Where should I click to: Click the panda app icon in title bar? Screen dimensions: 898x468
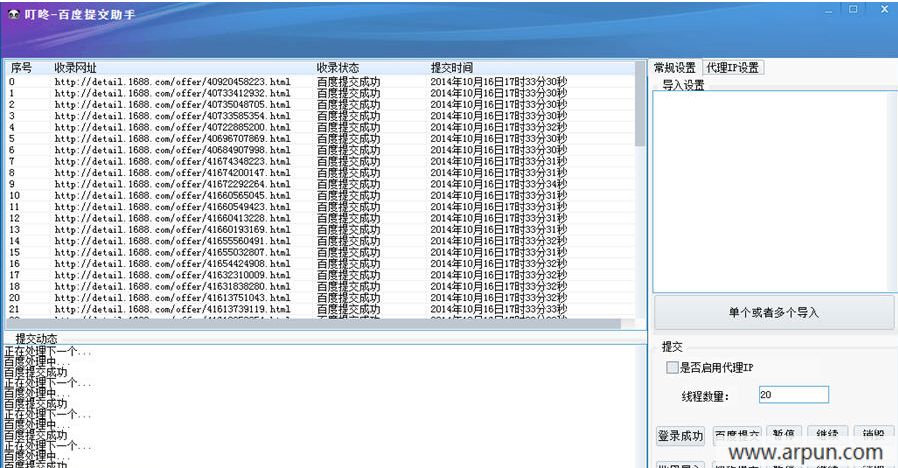click(x=13, y=14)
